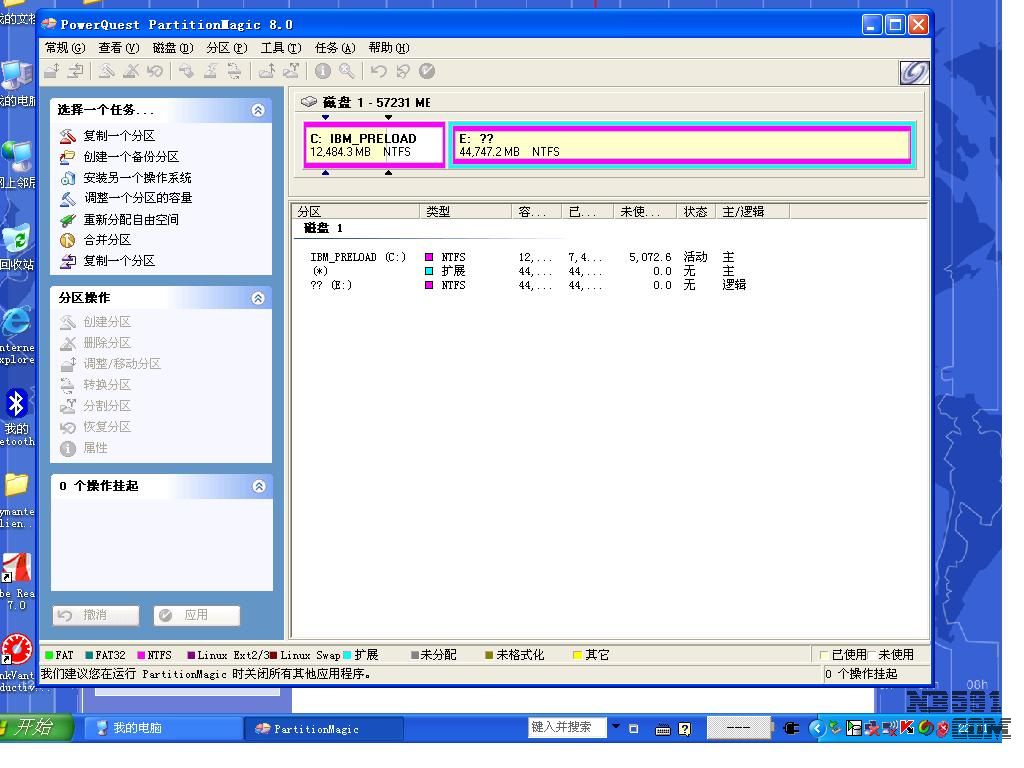Click the disk icon next to 磁盘 1

[x=309, y=102]
